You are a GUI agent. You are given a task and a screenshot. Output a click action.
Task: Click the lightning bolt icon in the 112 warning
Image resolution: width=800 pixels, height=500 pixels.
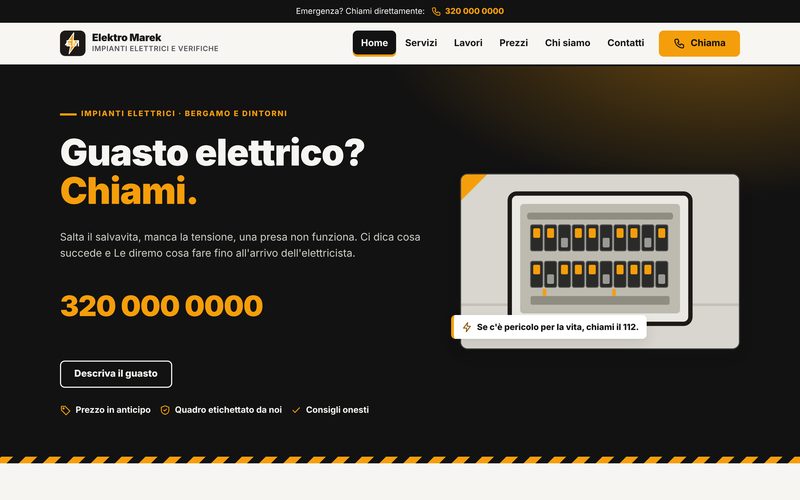[467, 327]
